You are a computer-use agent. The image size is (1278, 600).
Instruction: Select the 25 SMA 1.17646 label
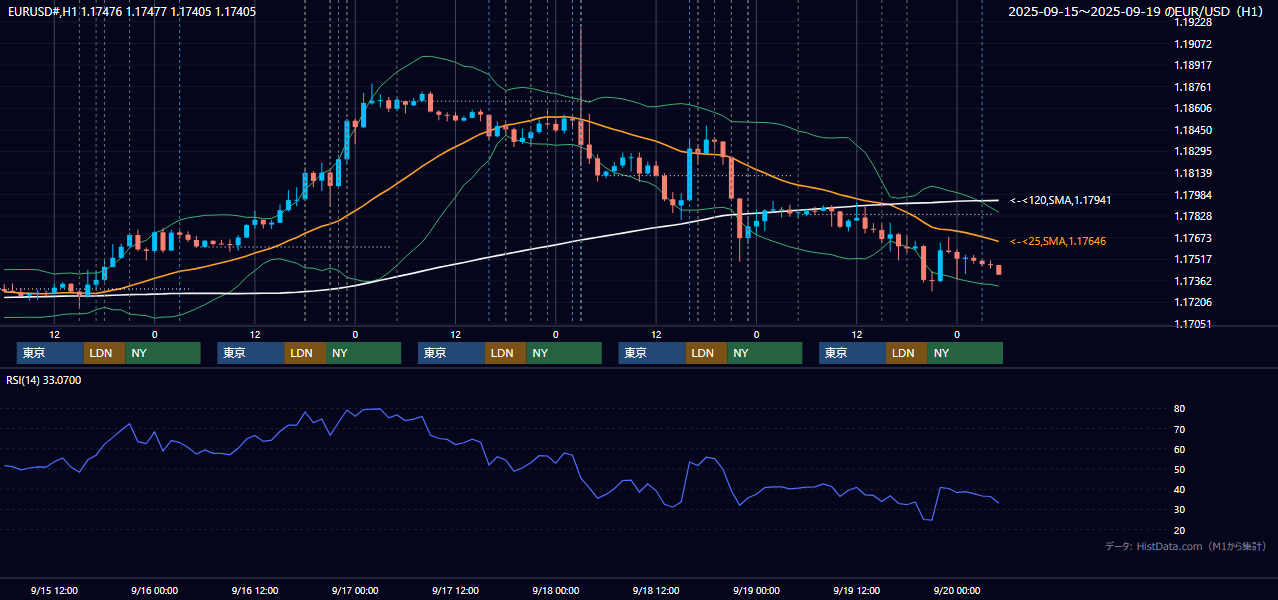click(1058, 241)
